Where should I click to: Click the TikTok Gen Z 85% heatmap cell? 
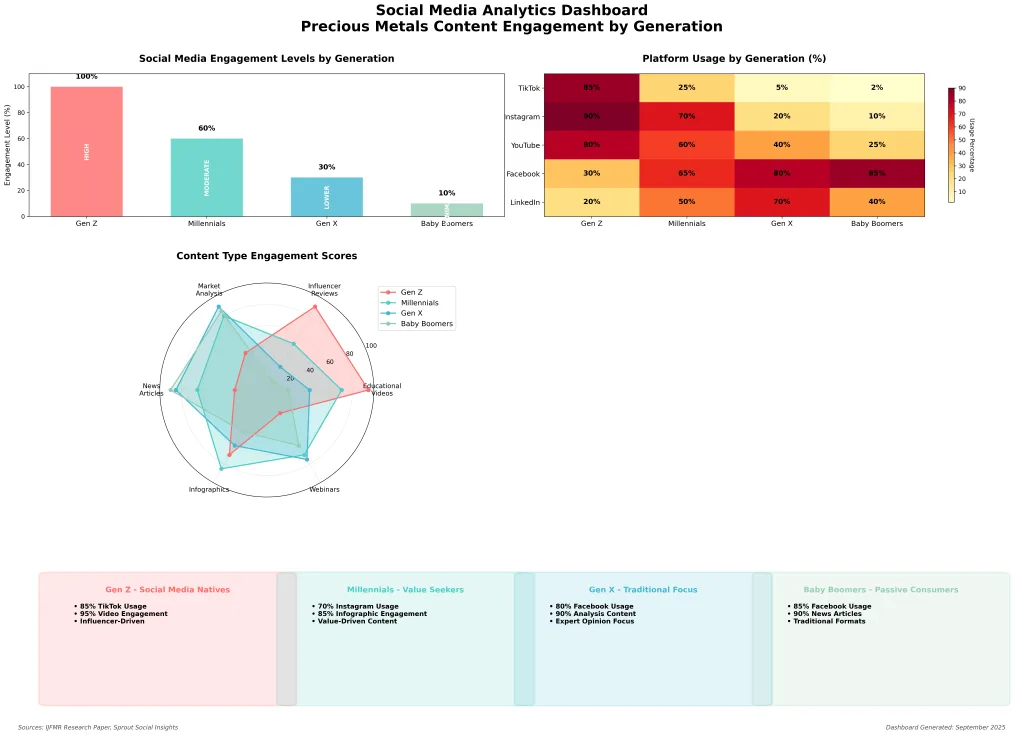(592, 88)
